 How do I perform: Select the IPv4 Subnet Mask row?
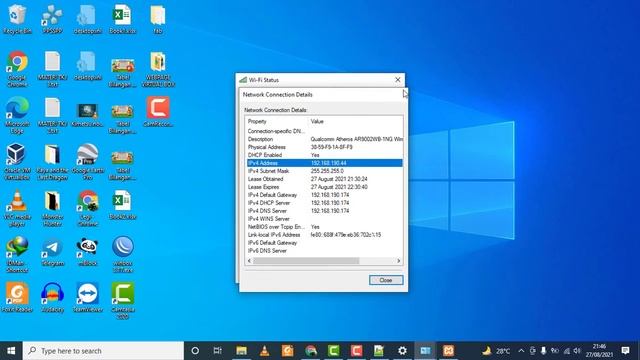[x=324, y=171]
